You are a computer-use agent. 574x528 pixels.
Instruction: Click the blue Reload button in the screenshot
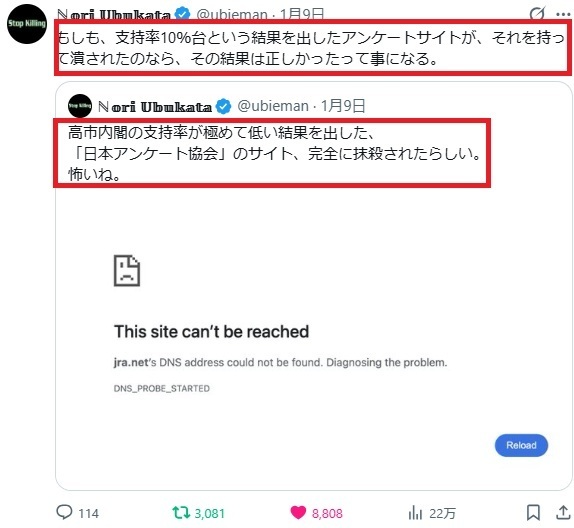pyautogui.click(x=521, y=445)
